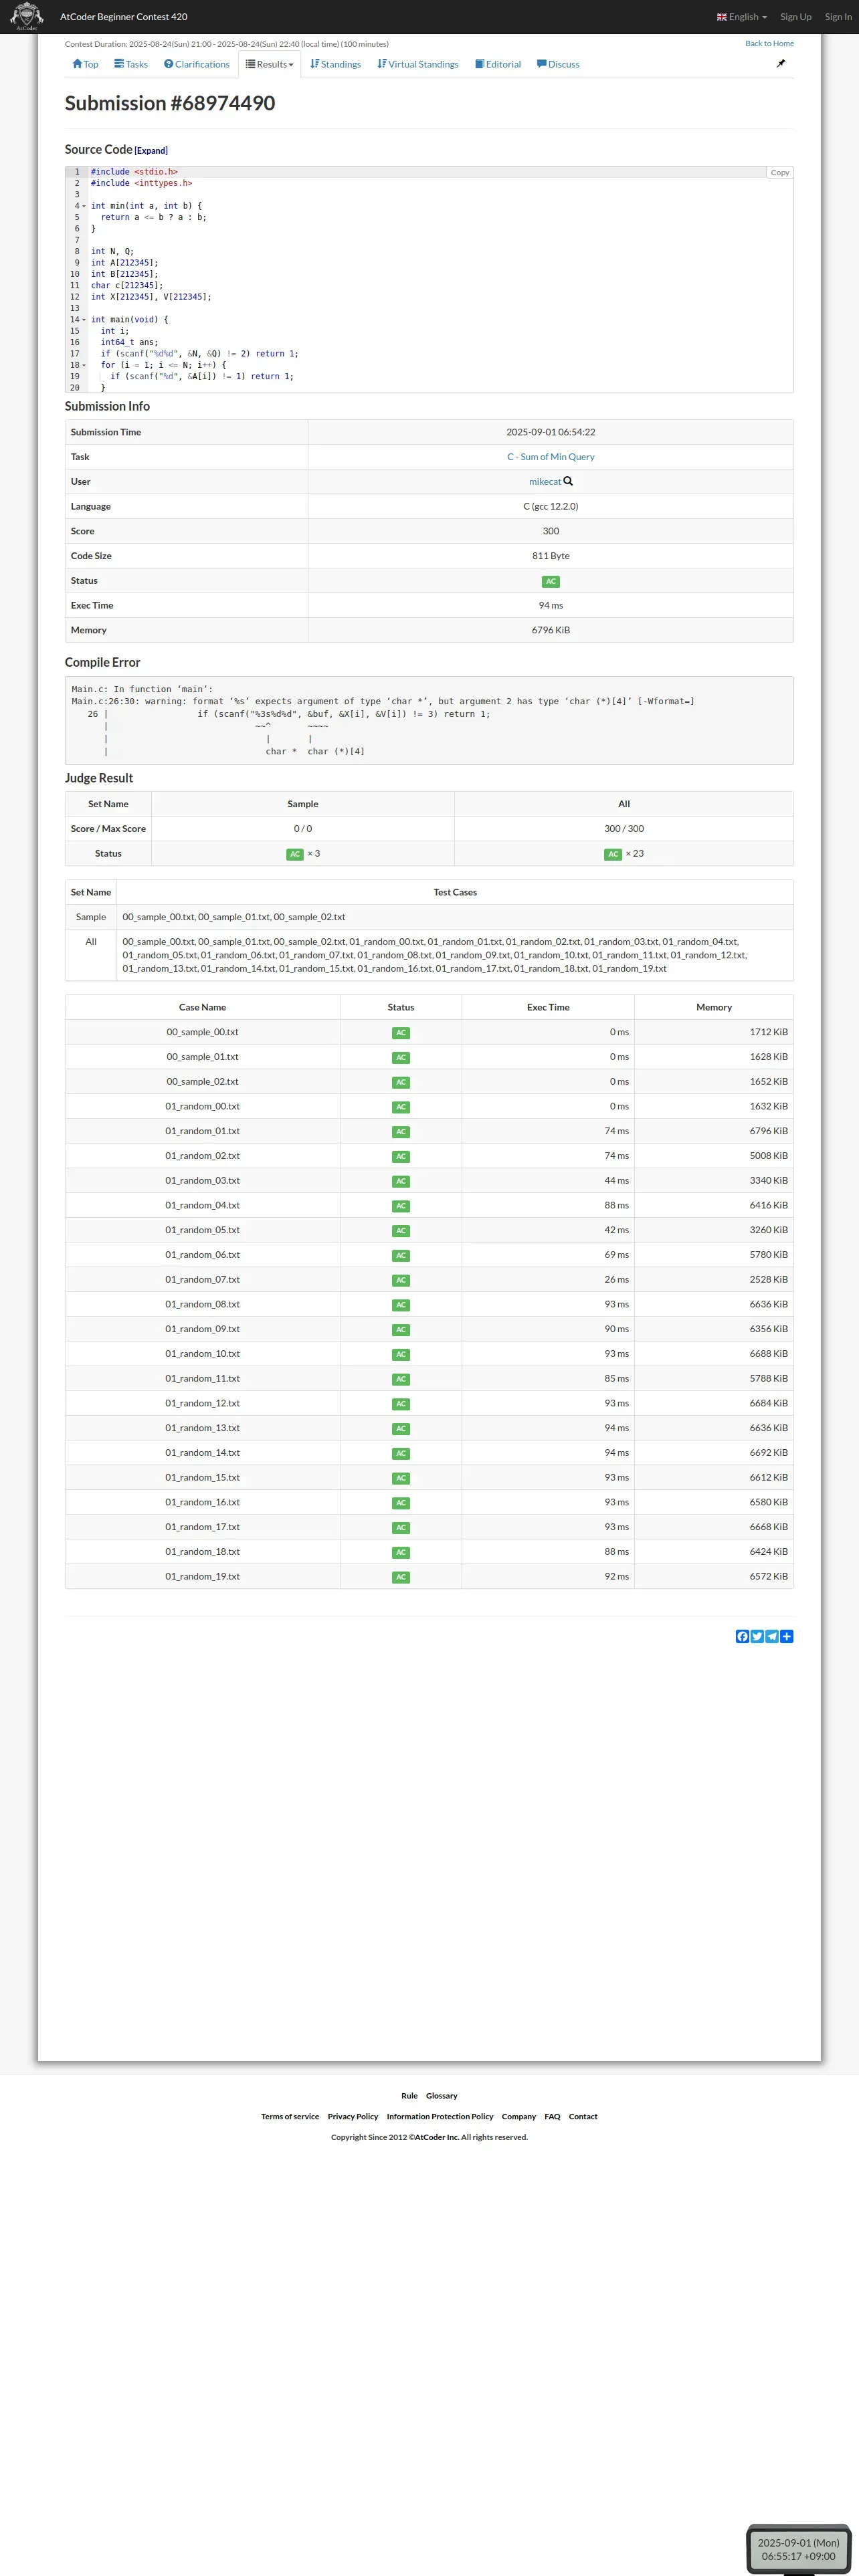Click the code size value 811 Byte
The height and width of the screenshot is (2576, 859).
[551, 556]
